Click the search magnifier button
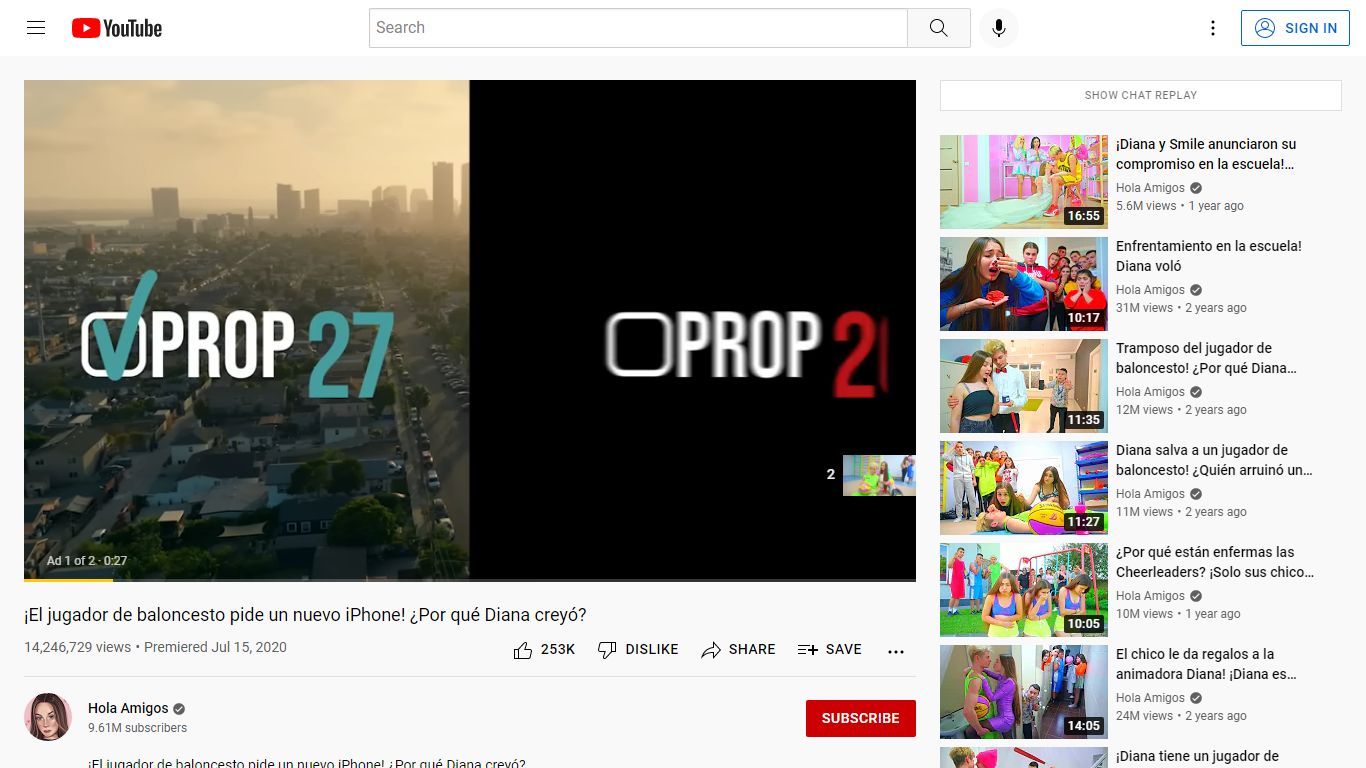This screenshot has width=1366, height=768. (x=938, y=28)
